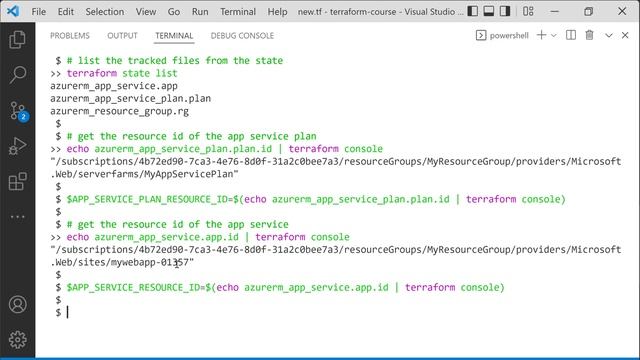
Task: Click '.Web/serverfarms/MyAppServicePlan' output text
Action: [x=144, y=174]
